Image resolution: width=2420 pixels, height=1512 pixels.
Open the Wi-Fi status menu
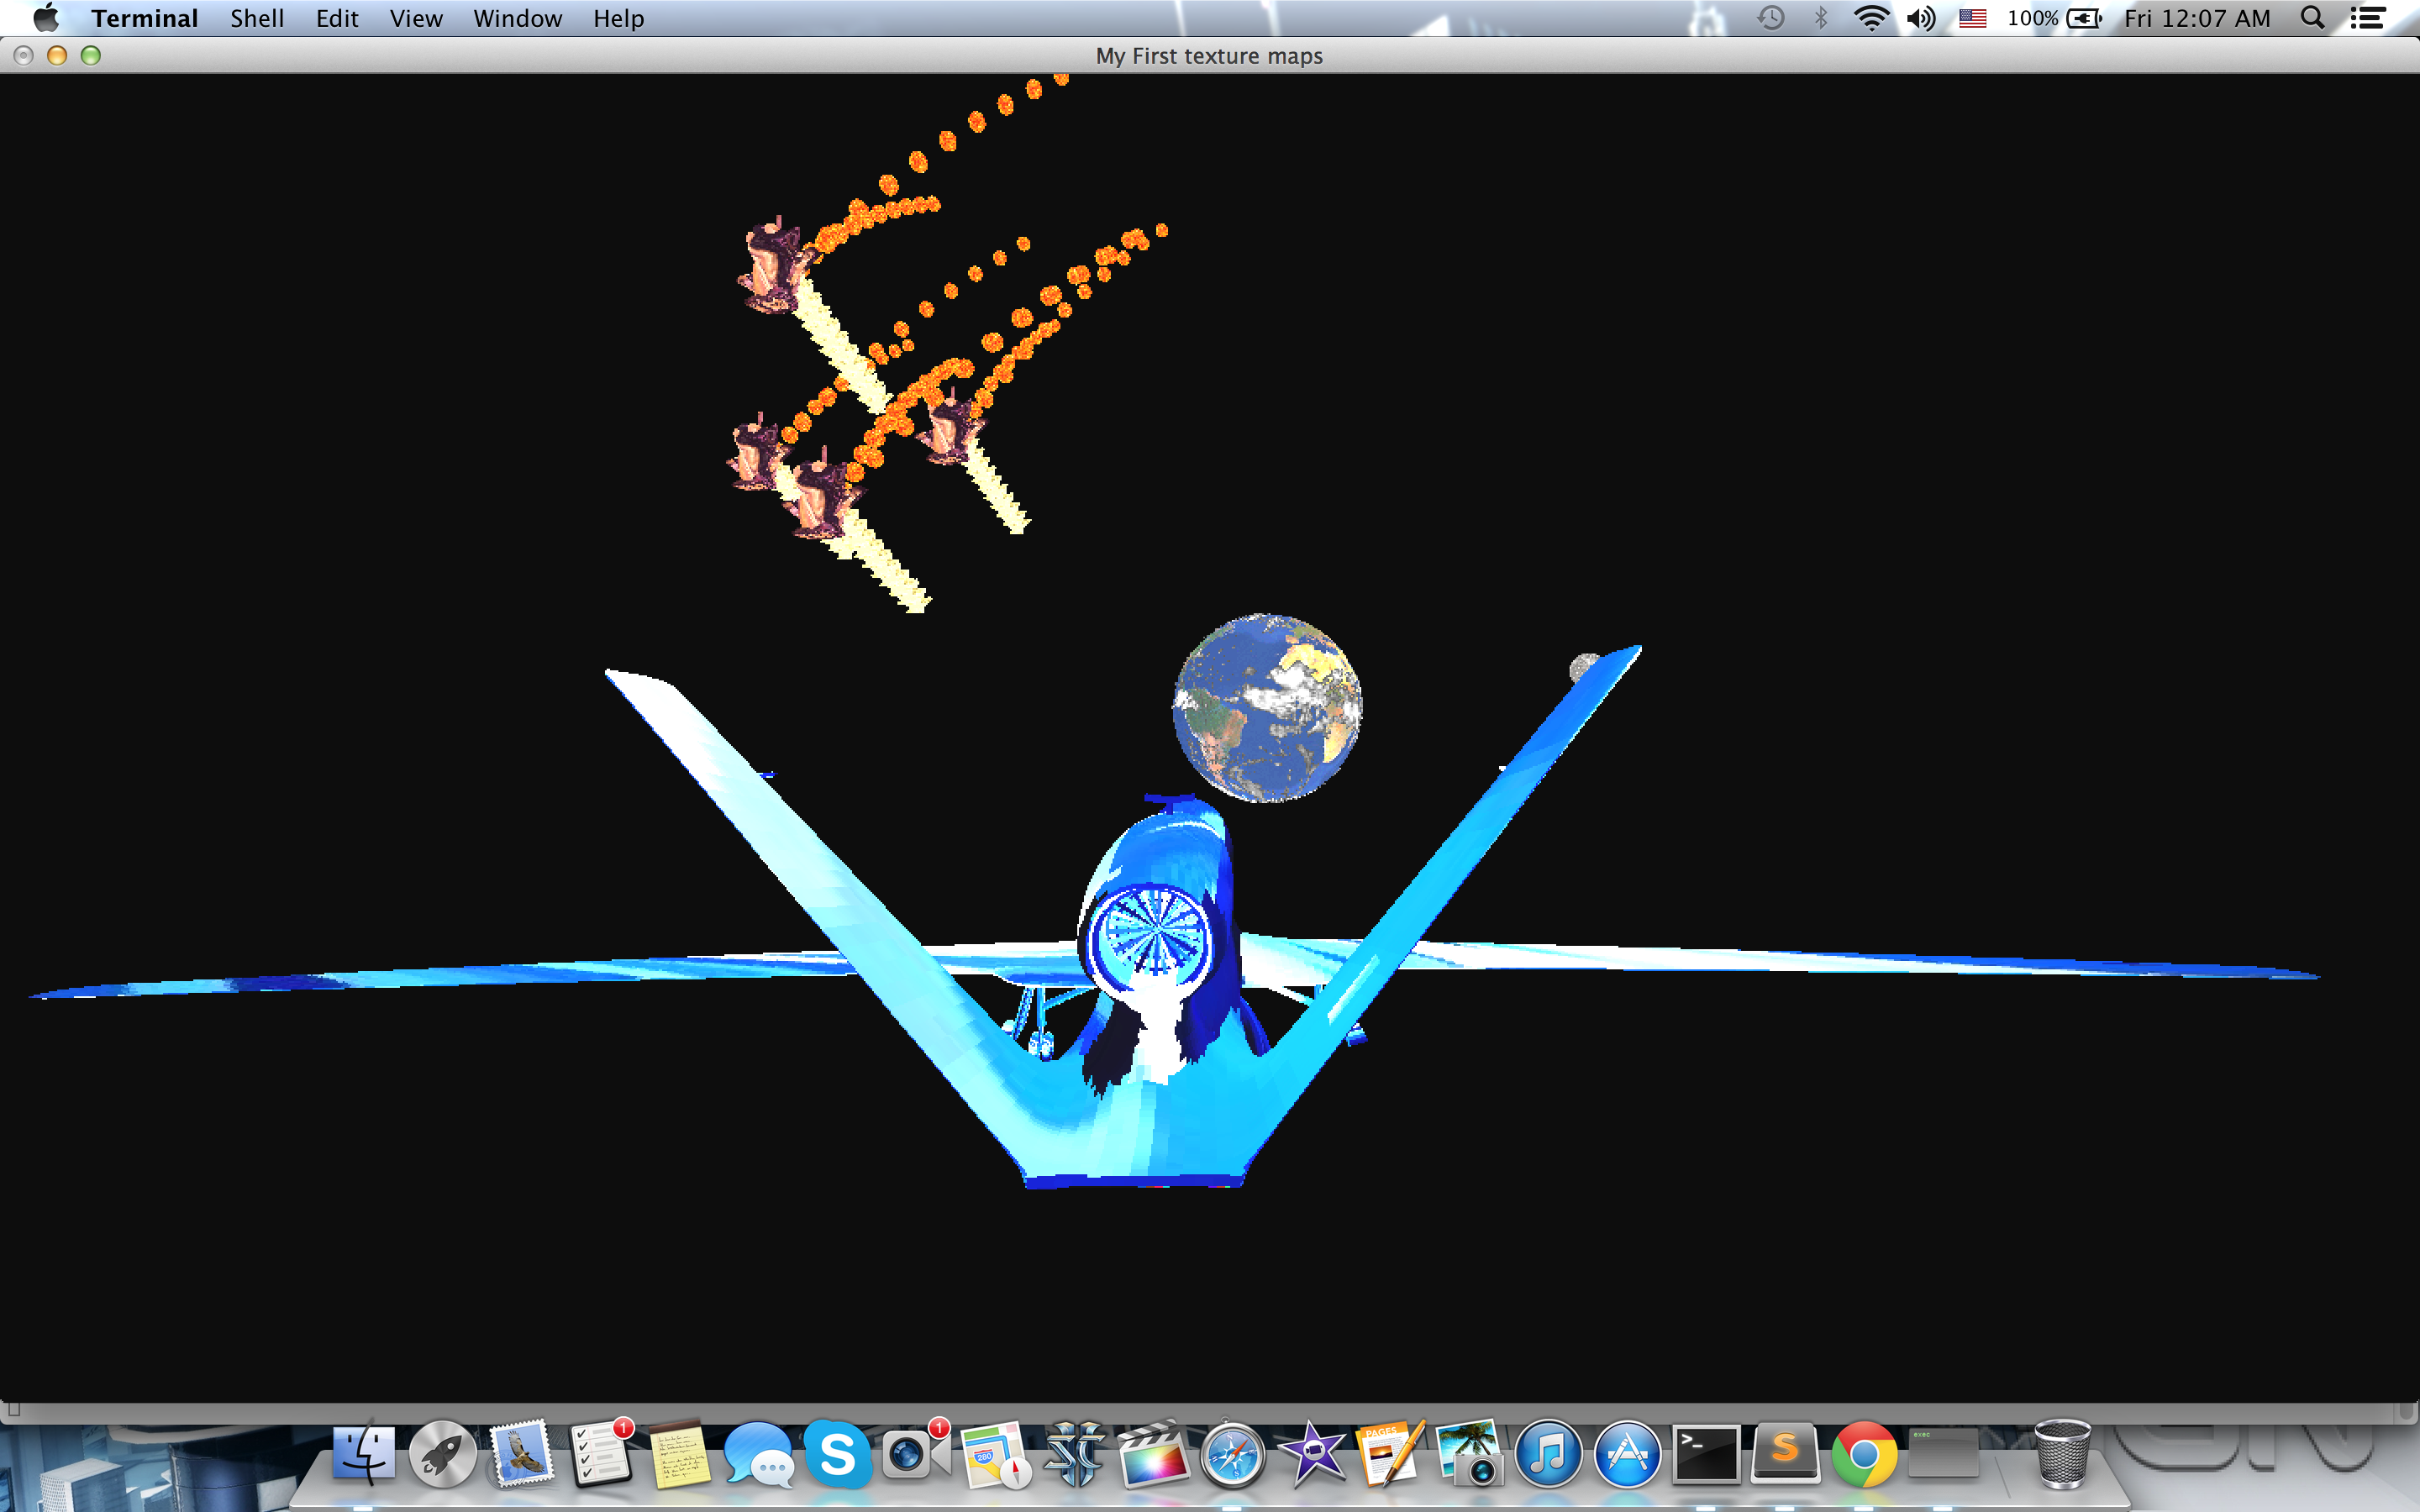click(1871, 18)
